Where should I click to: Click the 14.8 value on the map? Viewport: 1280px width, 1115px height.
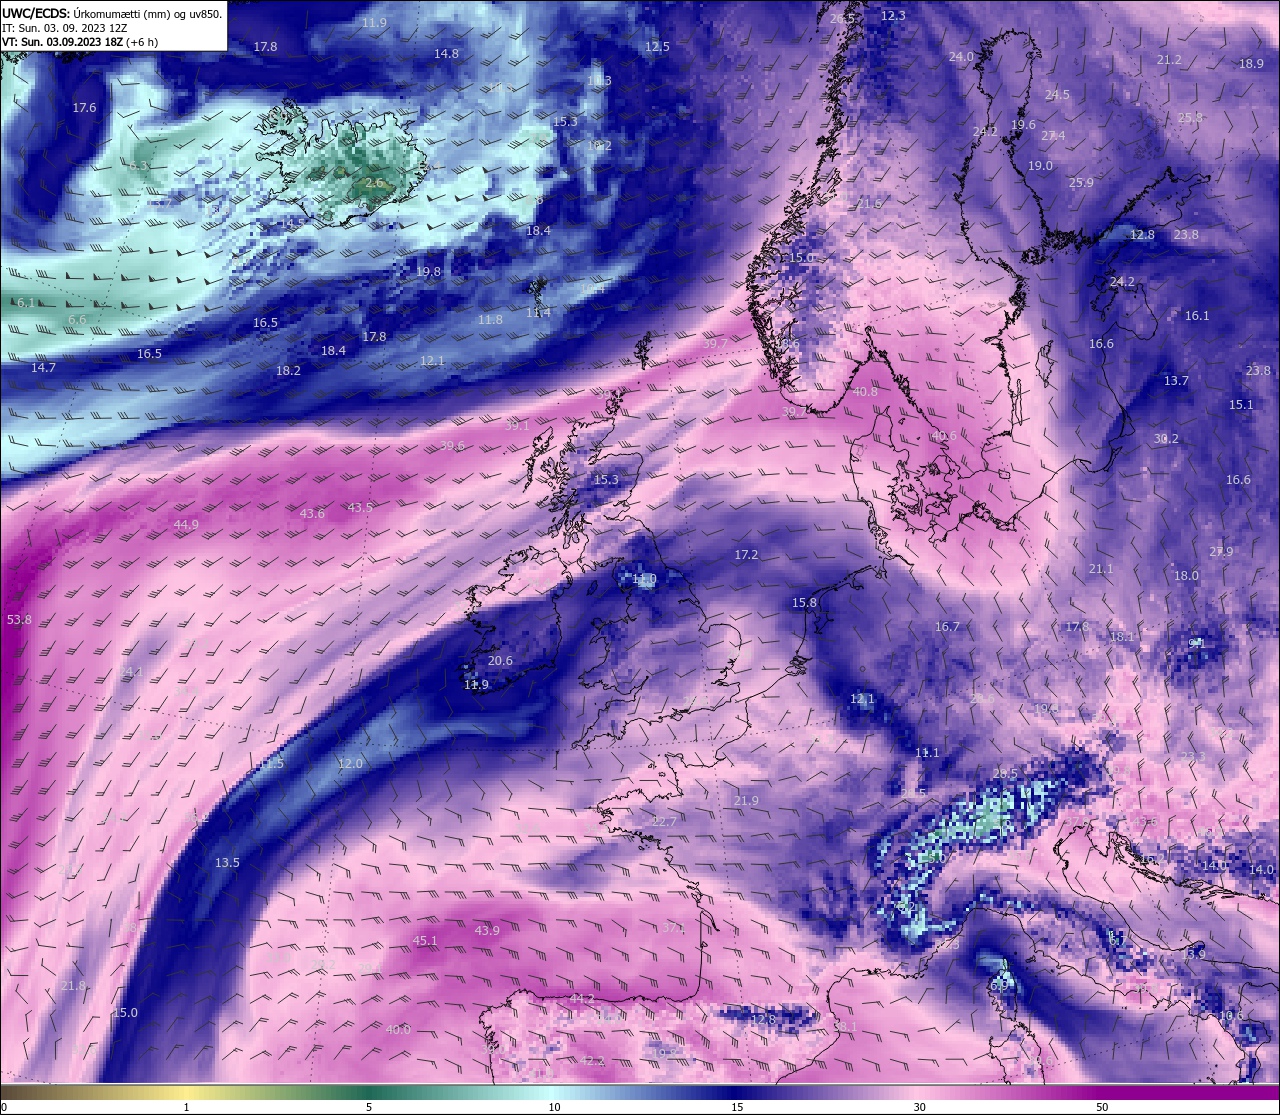[x=446, y=54]
